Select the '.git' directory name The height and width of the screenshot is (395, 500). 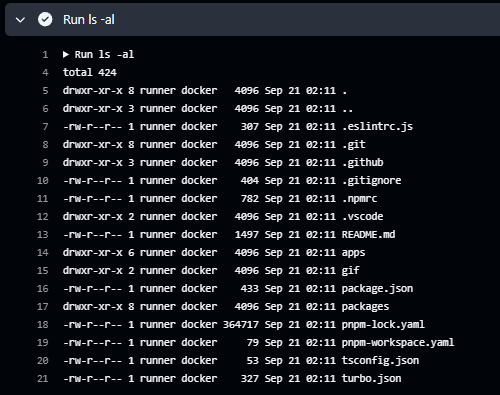pyautogui.click(x=354, y=145)
